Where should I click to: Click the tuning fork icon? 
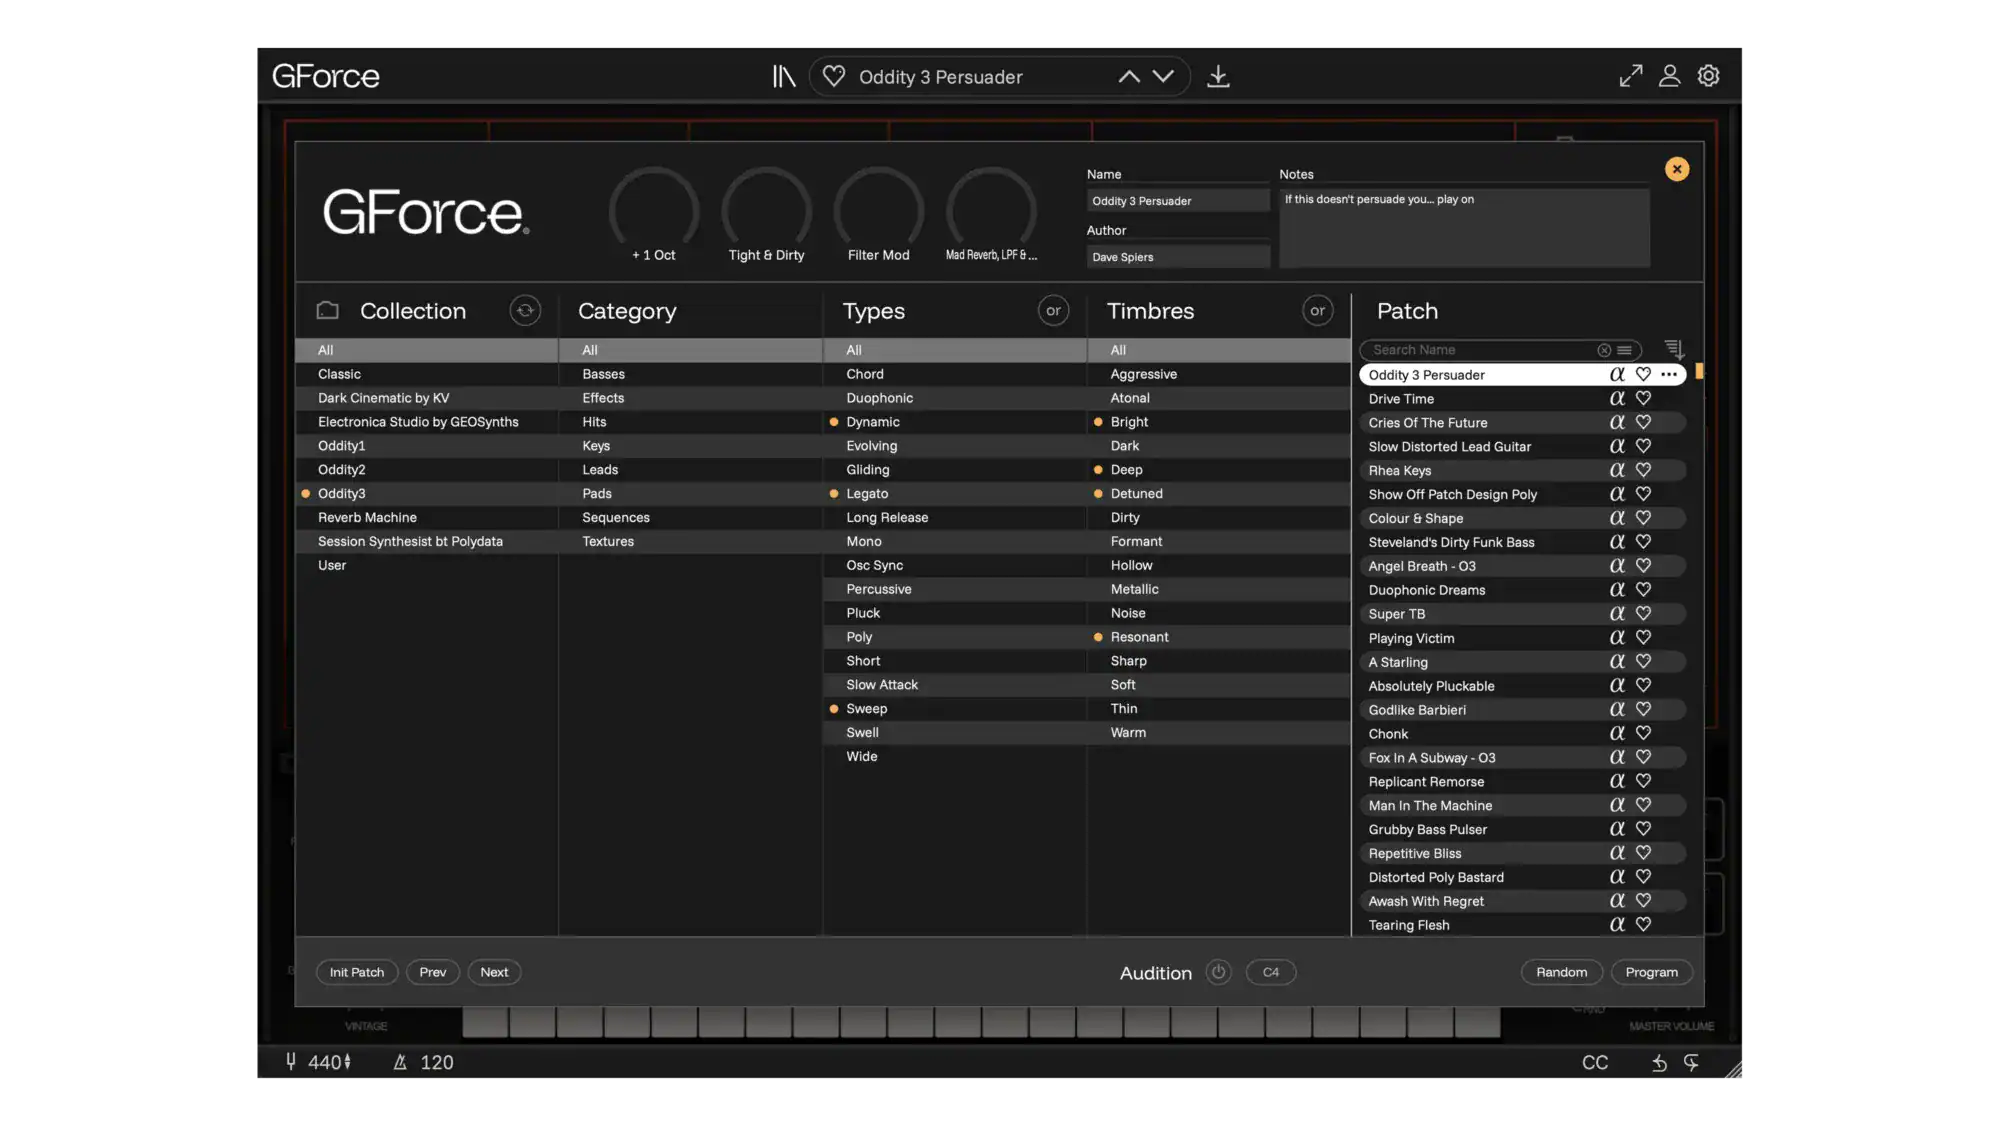pyautogui.click(x=291, y=1062)
